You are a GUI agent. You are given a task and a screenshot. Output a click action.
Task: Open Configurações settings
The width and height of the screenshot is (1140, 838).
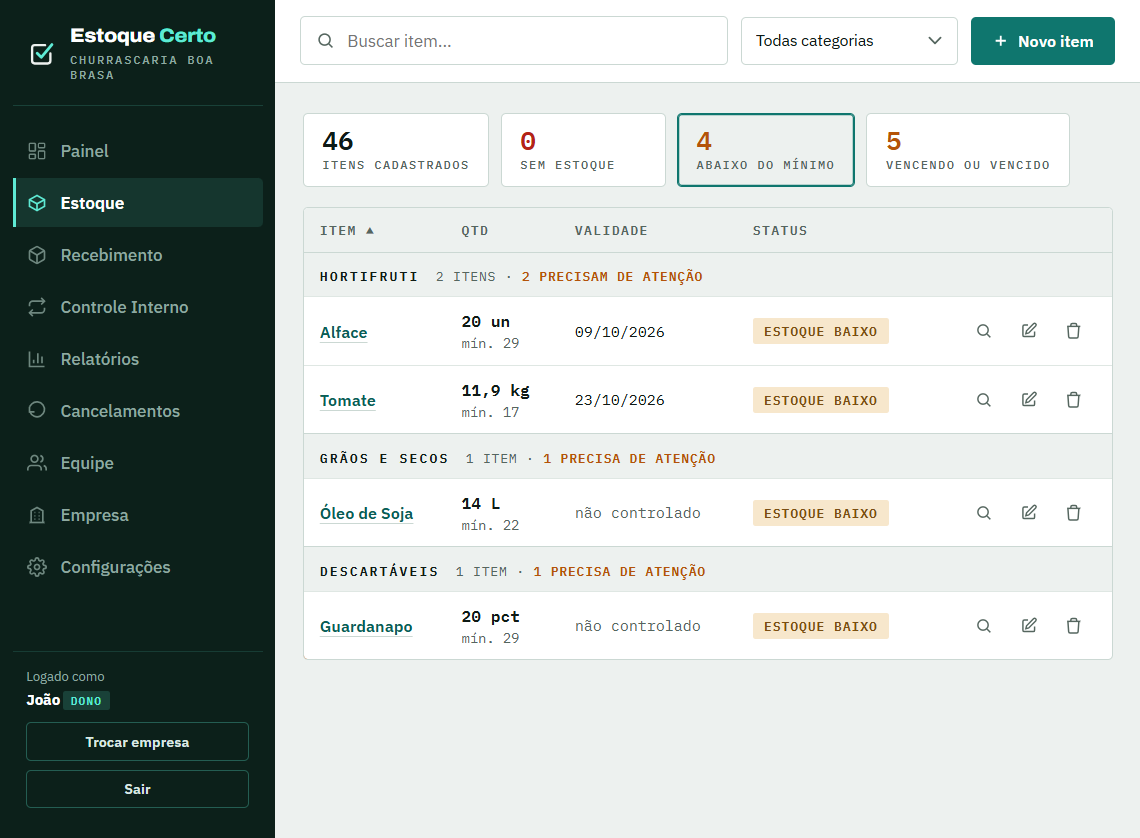[138, 567]
